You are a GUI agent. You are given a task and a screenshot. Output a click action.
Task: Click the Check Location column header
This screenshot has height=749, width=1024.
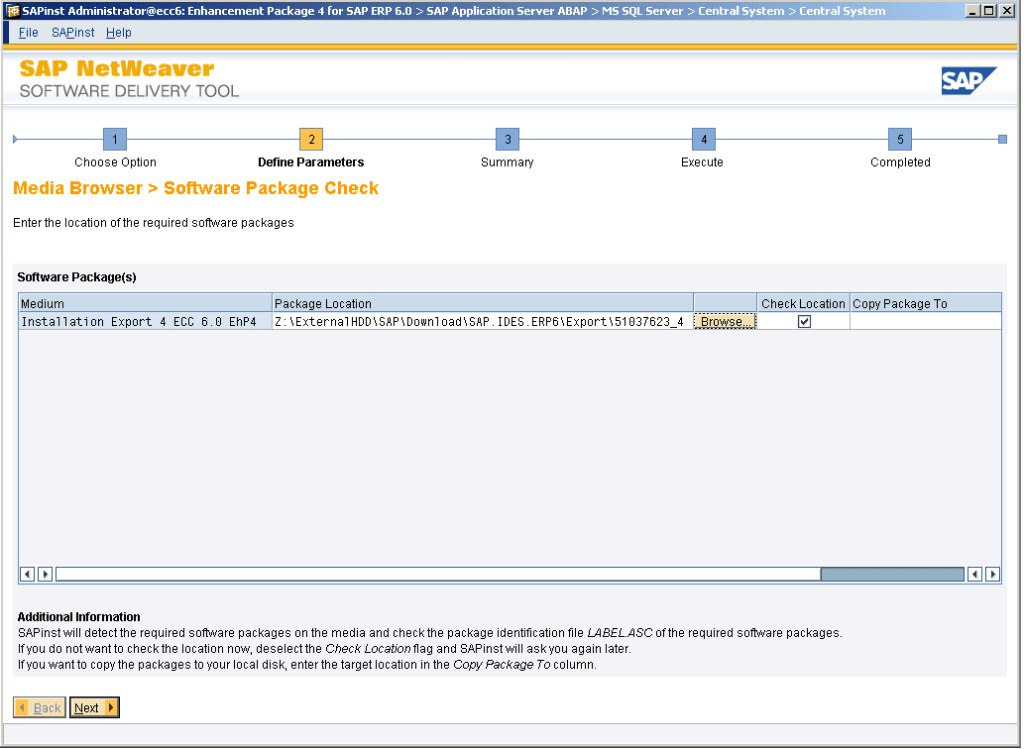pyautogui.click(x=803, y=304)
